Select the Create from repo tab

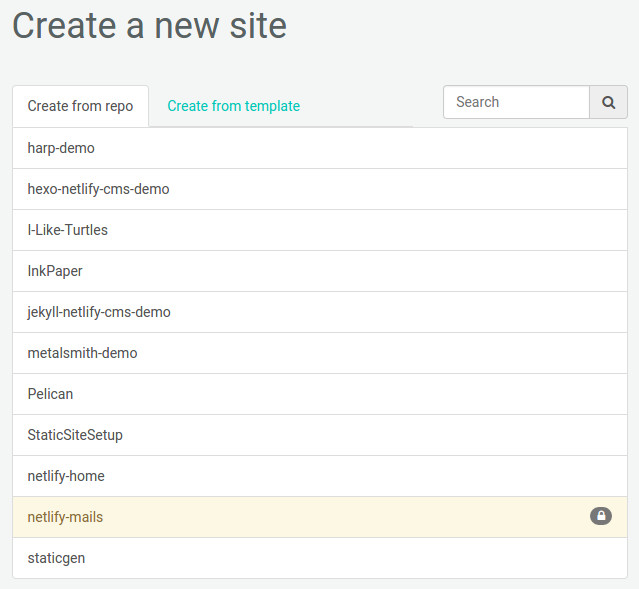[x=80, y=106]
